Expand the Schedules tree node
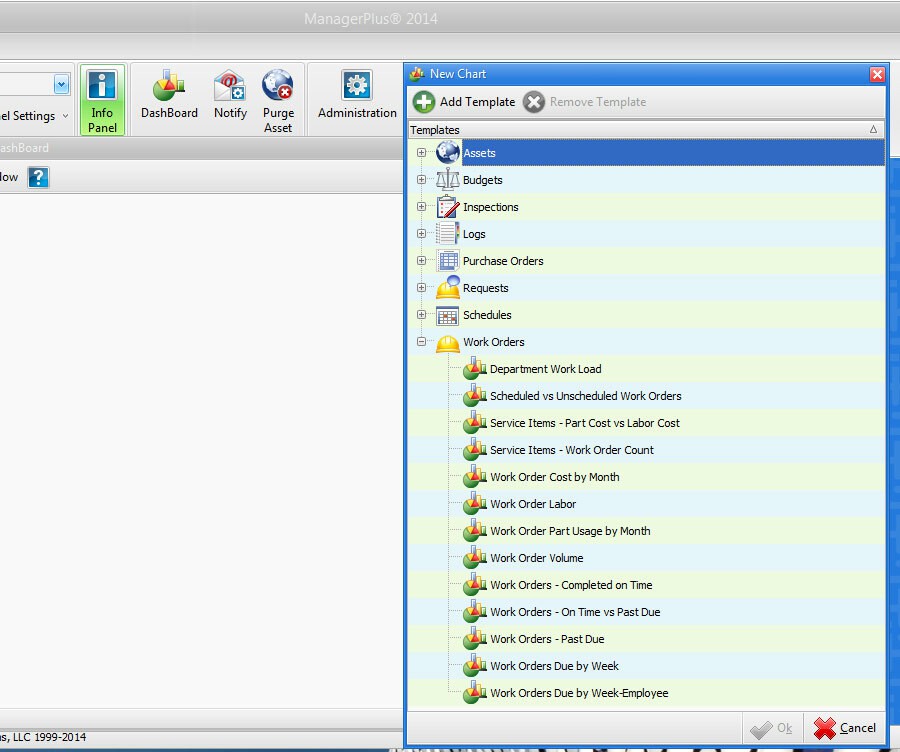The height and width of the screenshot is (752, 900). (421, 315)
